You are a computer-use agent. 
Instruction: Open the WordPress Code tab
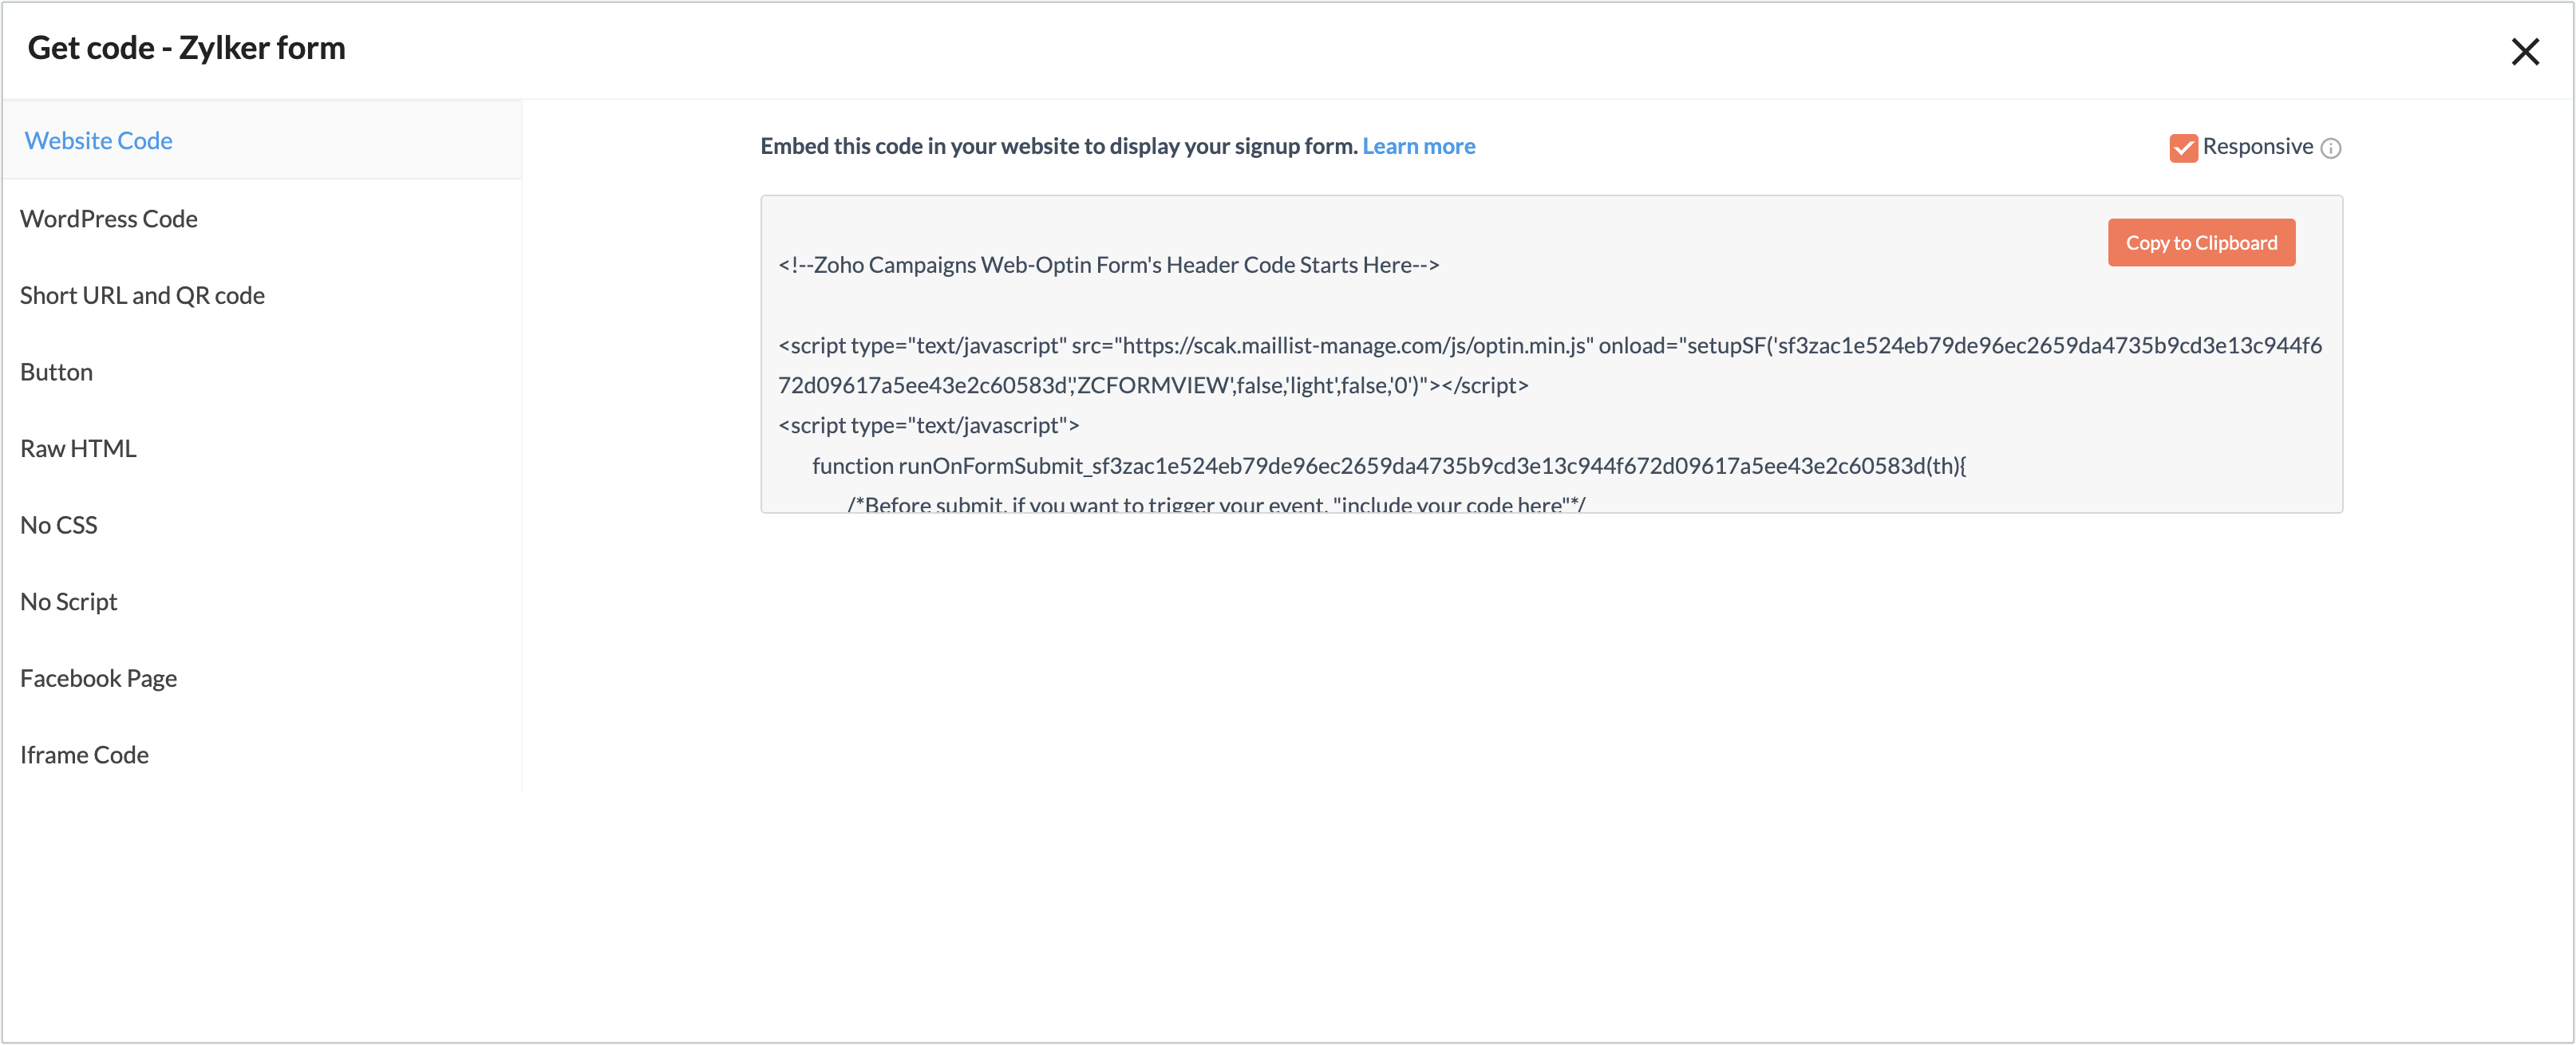tap(108, 218)
